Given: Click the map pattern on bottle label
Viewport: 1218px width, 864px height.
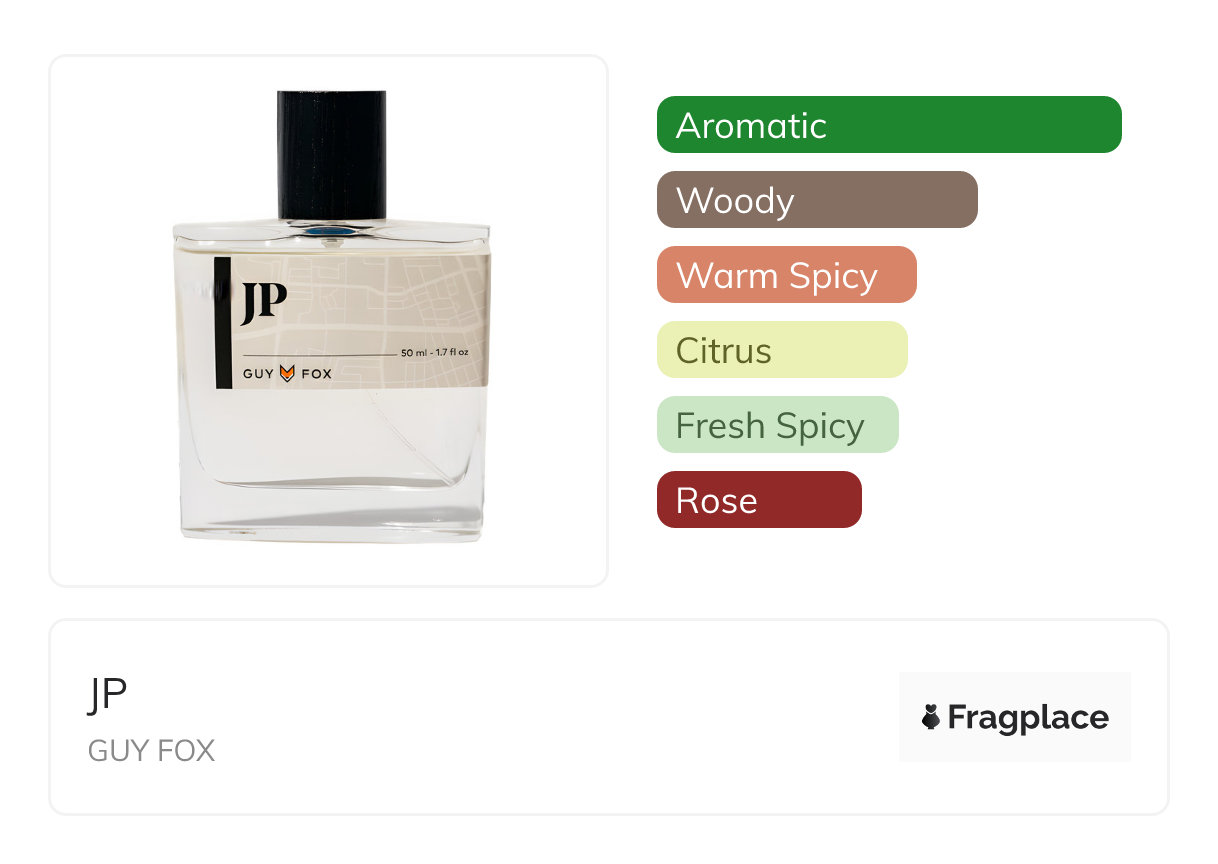Looking at the screenshot, I should click(x=400, y=300).
